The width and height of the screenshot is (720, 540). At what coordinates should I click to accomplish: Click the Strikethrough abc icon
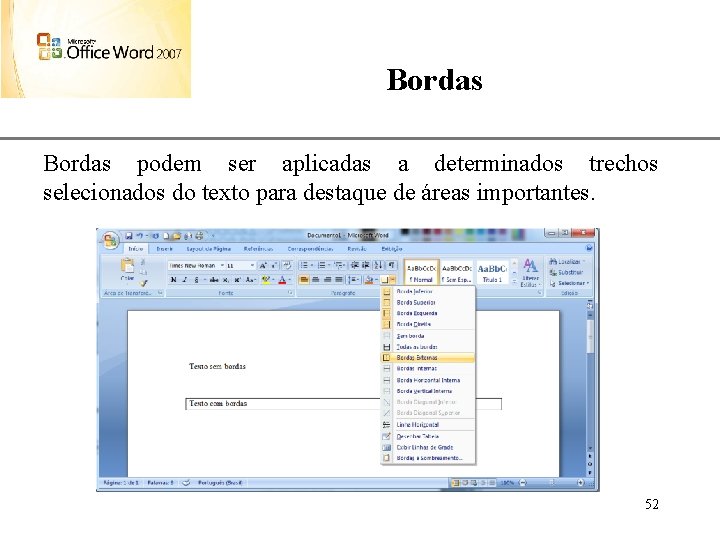click(x=214, y=280)
